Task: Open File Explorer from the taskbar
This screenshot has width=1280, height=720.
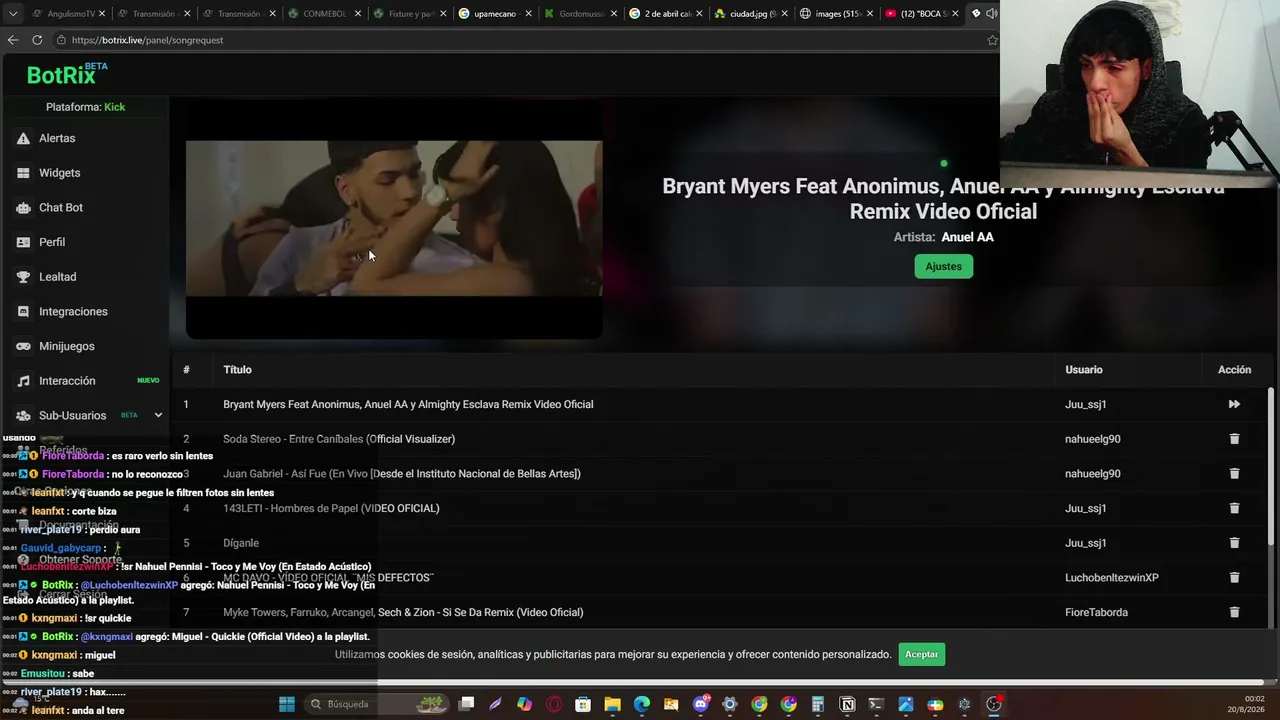Action: 612,704
